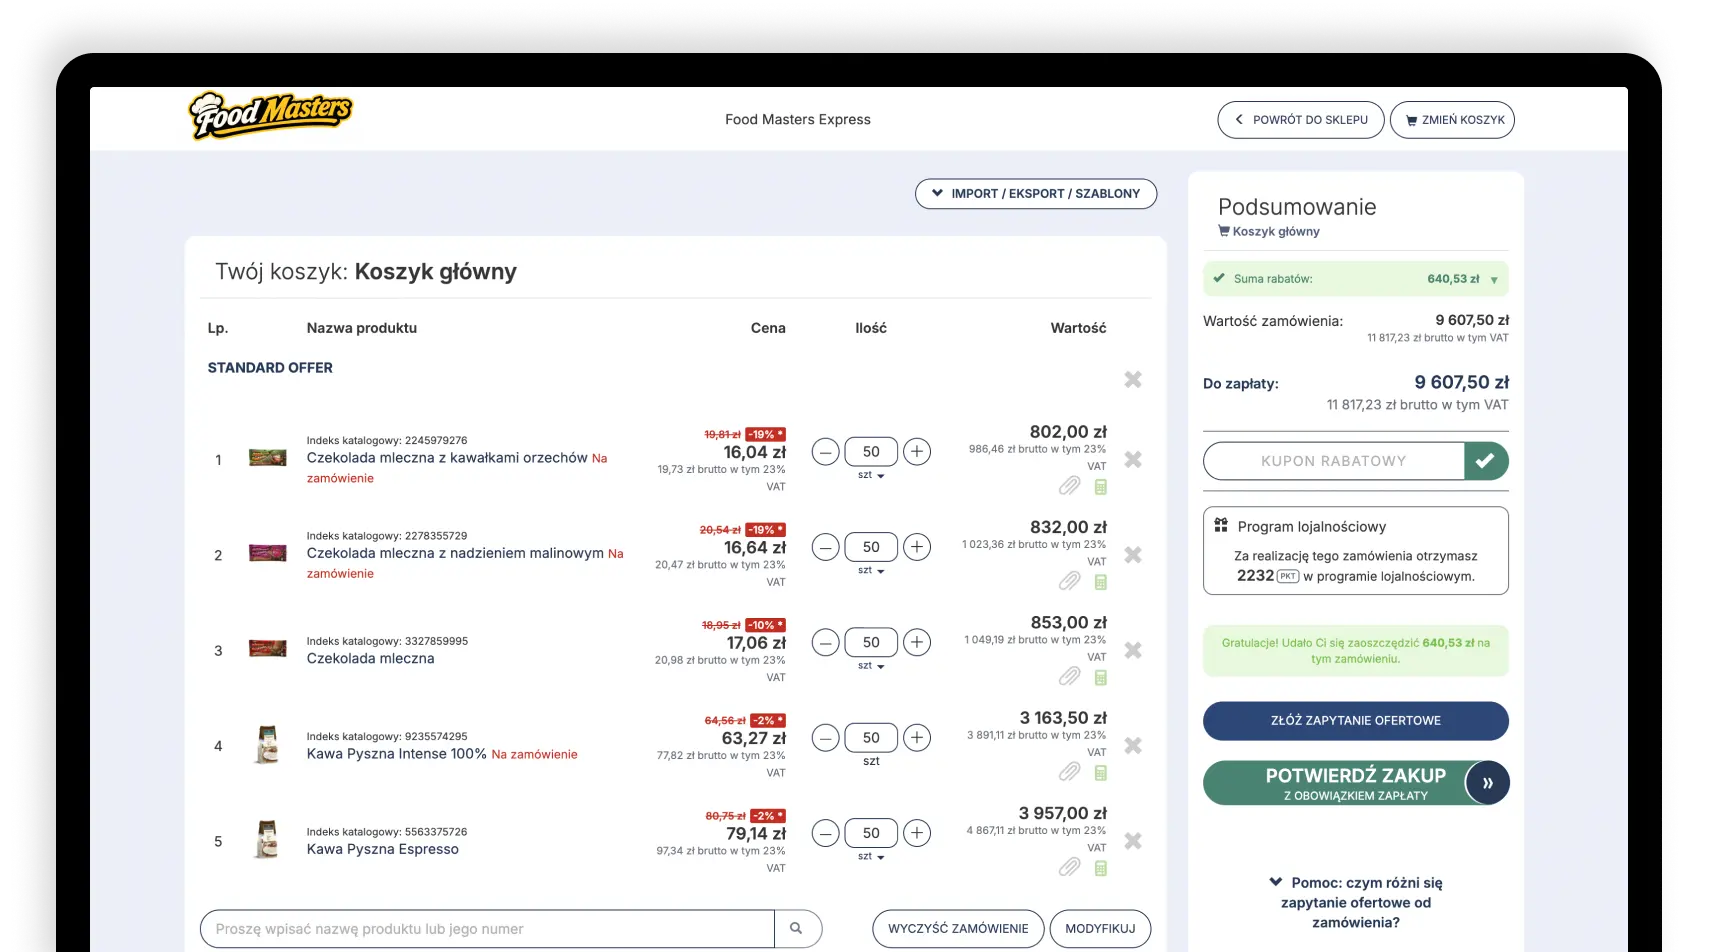The height and width of the screenshot is (952, 1718).
Task: Increase quantity of Kawa Pyszna Intense 100%
Action: 916,738
